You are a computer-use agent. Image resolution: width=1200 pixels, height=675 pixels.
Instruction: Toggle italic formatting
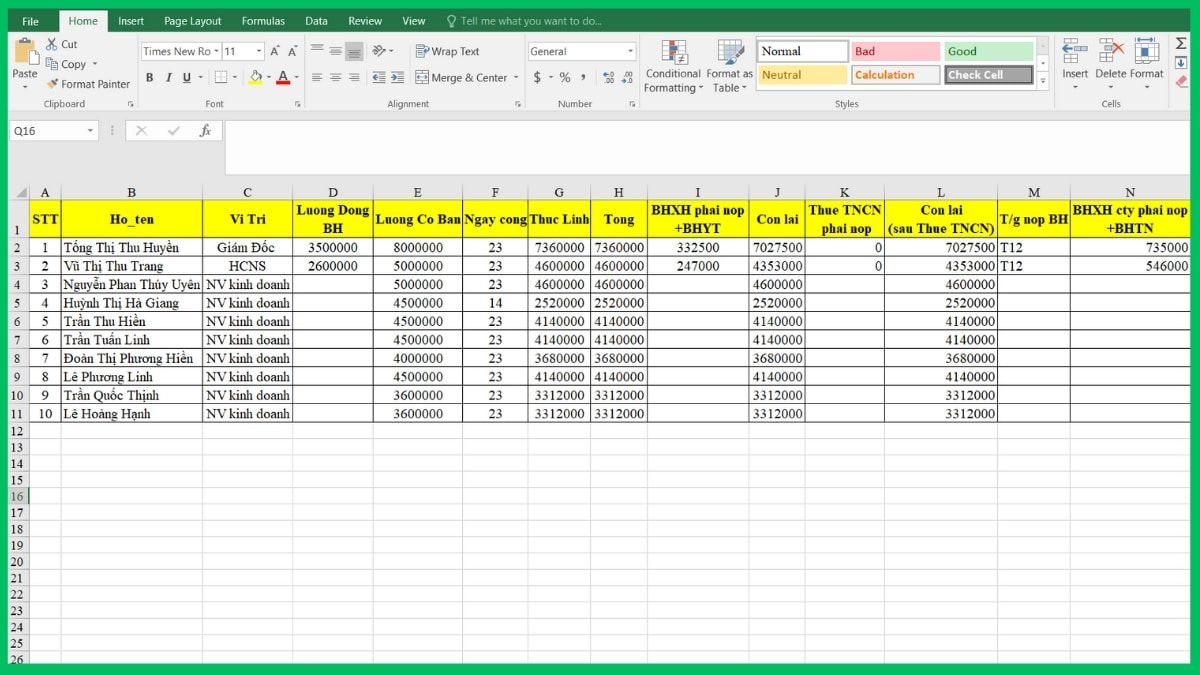tap(167, 76)
